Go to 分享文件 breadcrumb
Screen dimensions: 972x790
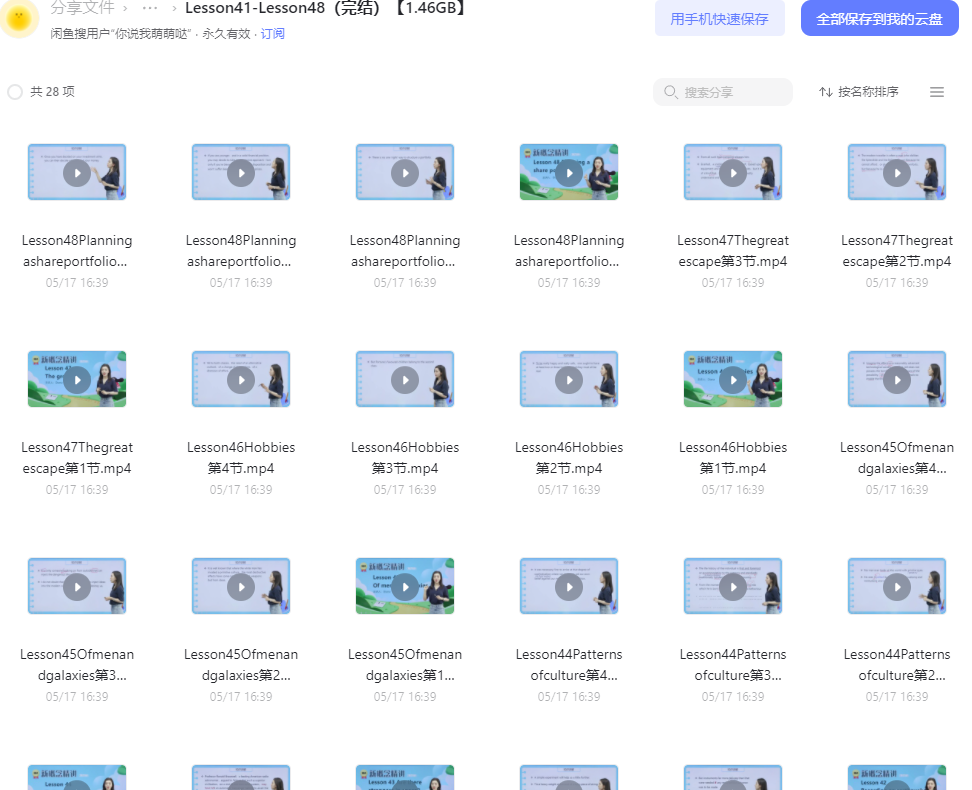click(82, 7)
